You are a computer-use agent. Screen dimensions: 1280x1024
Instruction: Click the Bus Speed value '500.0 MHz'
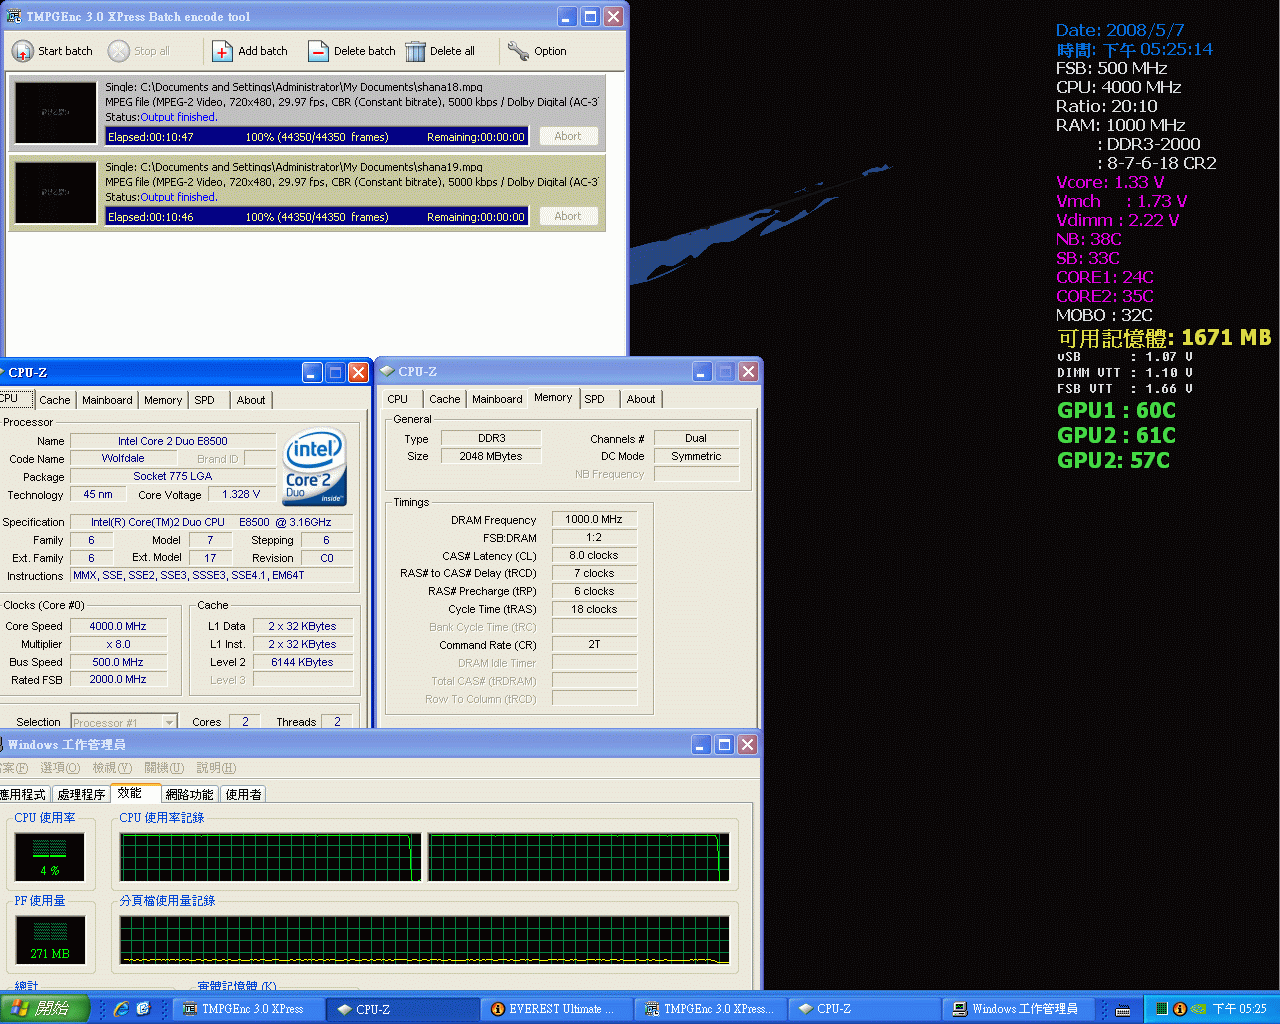pyautogui.click(x=118, y=662)
